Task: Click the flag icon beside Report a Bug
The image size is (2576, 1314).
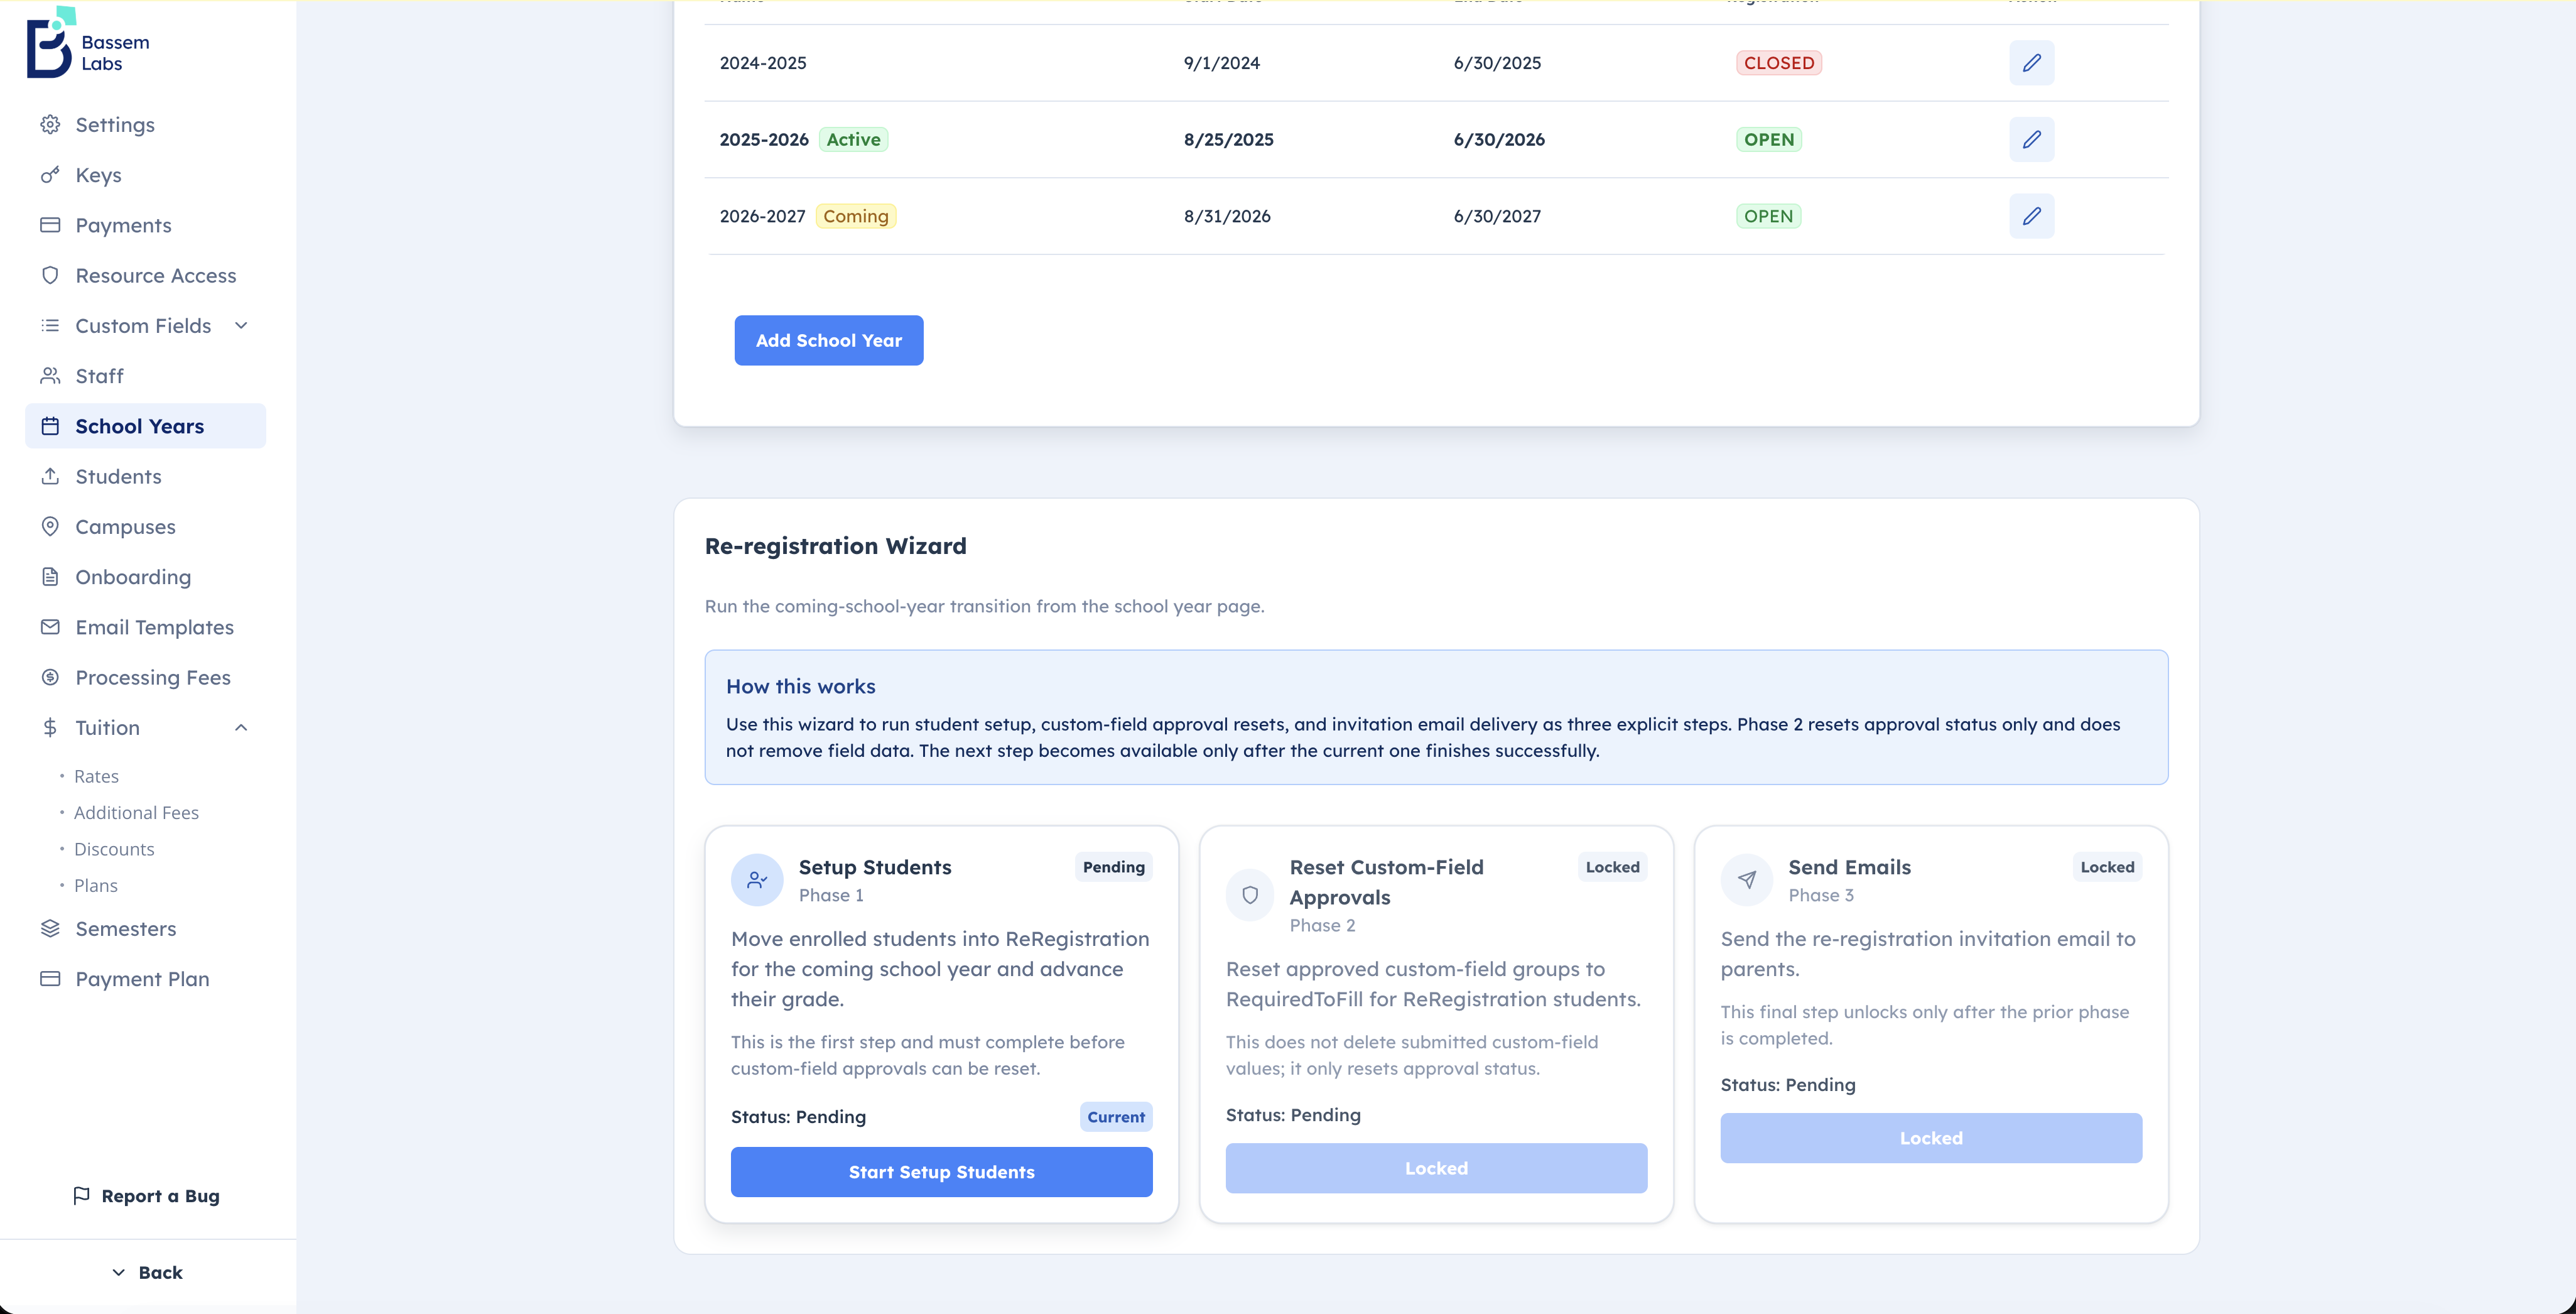Action: tap(82, 1196)
